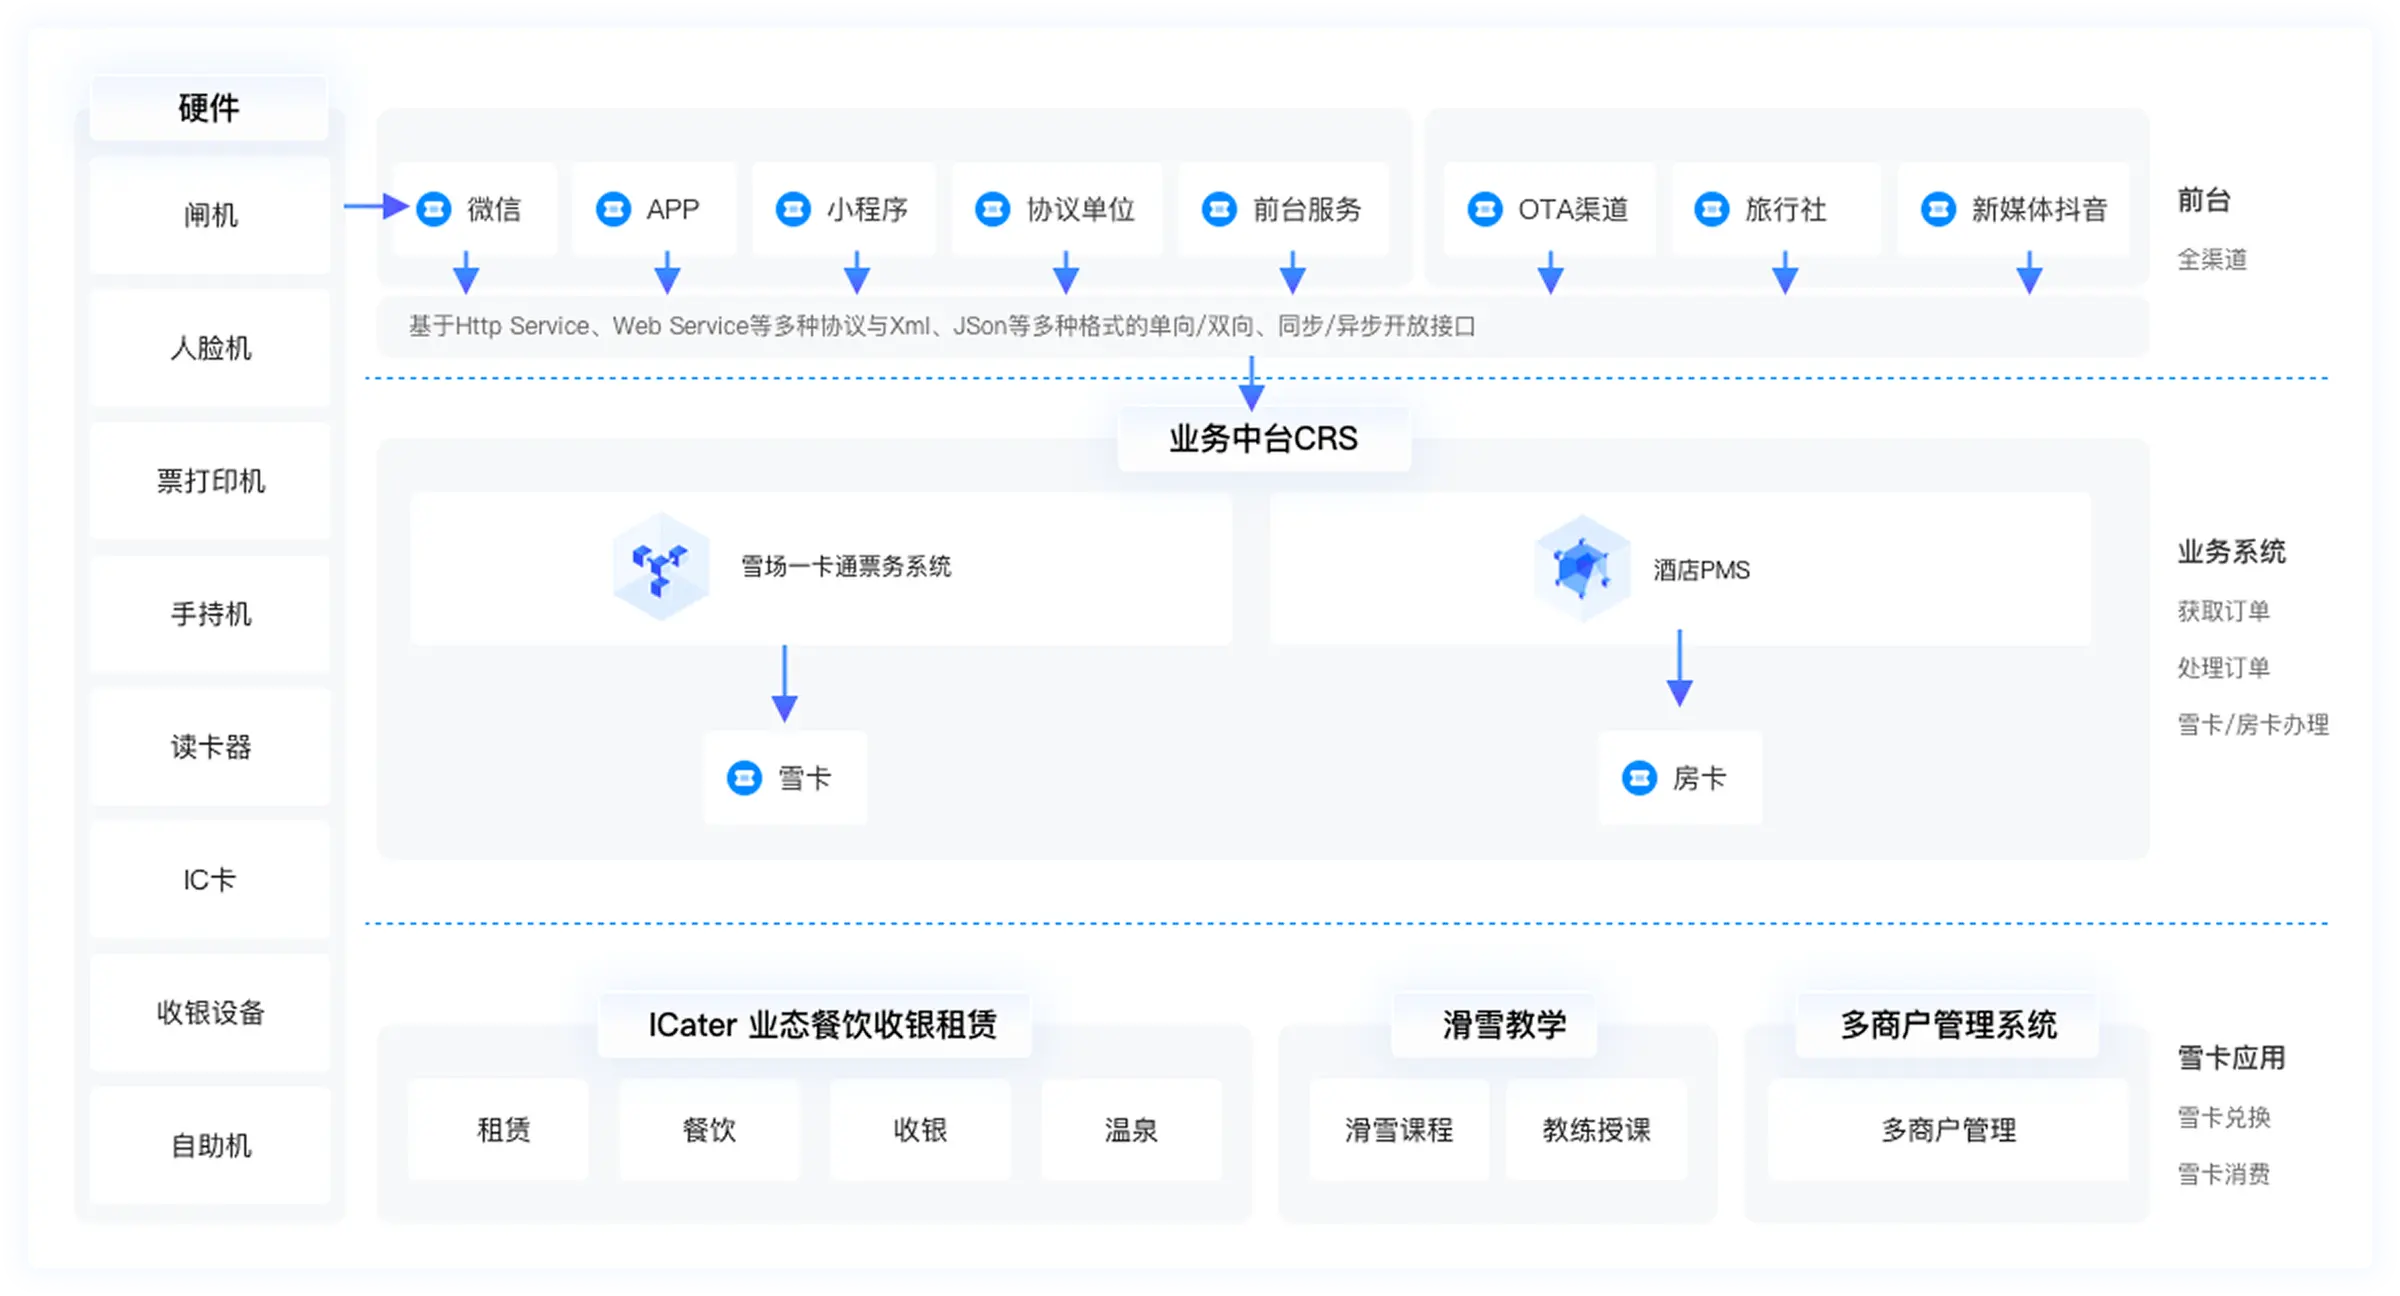Click the 小程序 mini-program icon

click(x=792, y=209)
